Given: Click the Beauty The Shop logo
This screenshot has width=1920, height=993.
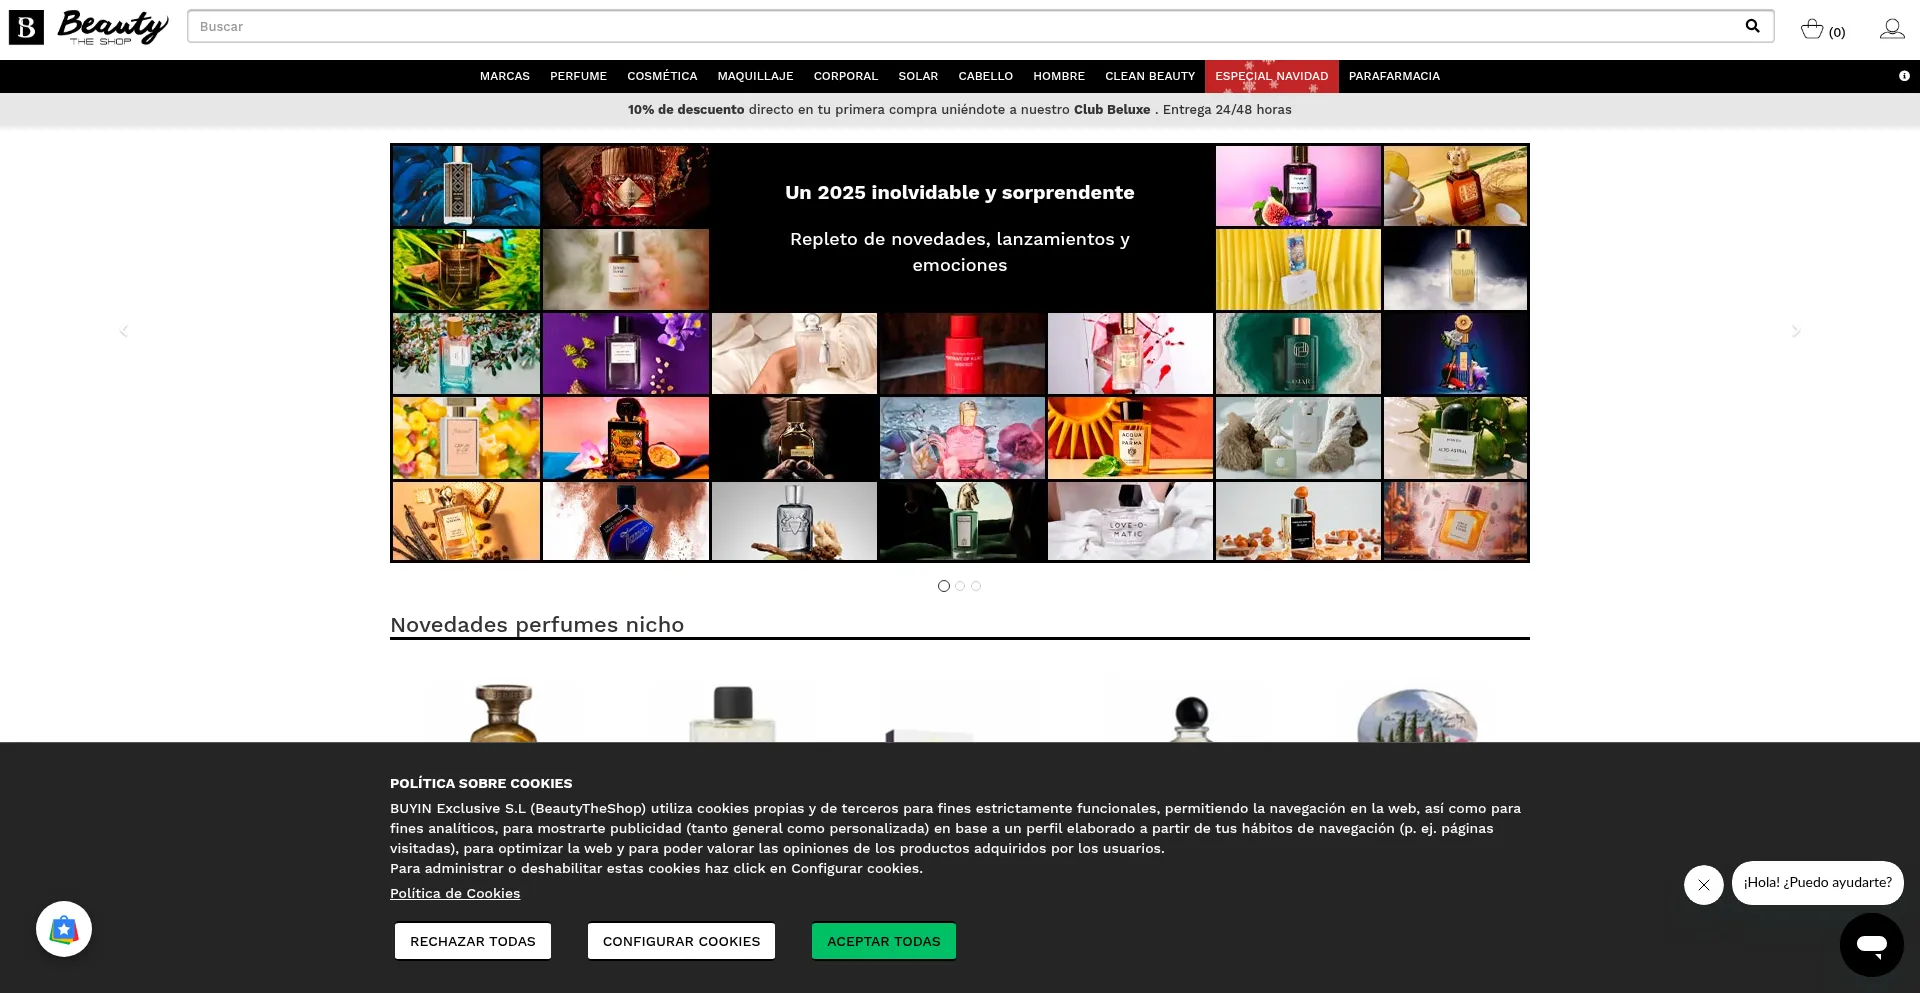Looking at the screenshot, I should click(x=89, y=27).
